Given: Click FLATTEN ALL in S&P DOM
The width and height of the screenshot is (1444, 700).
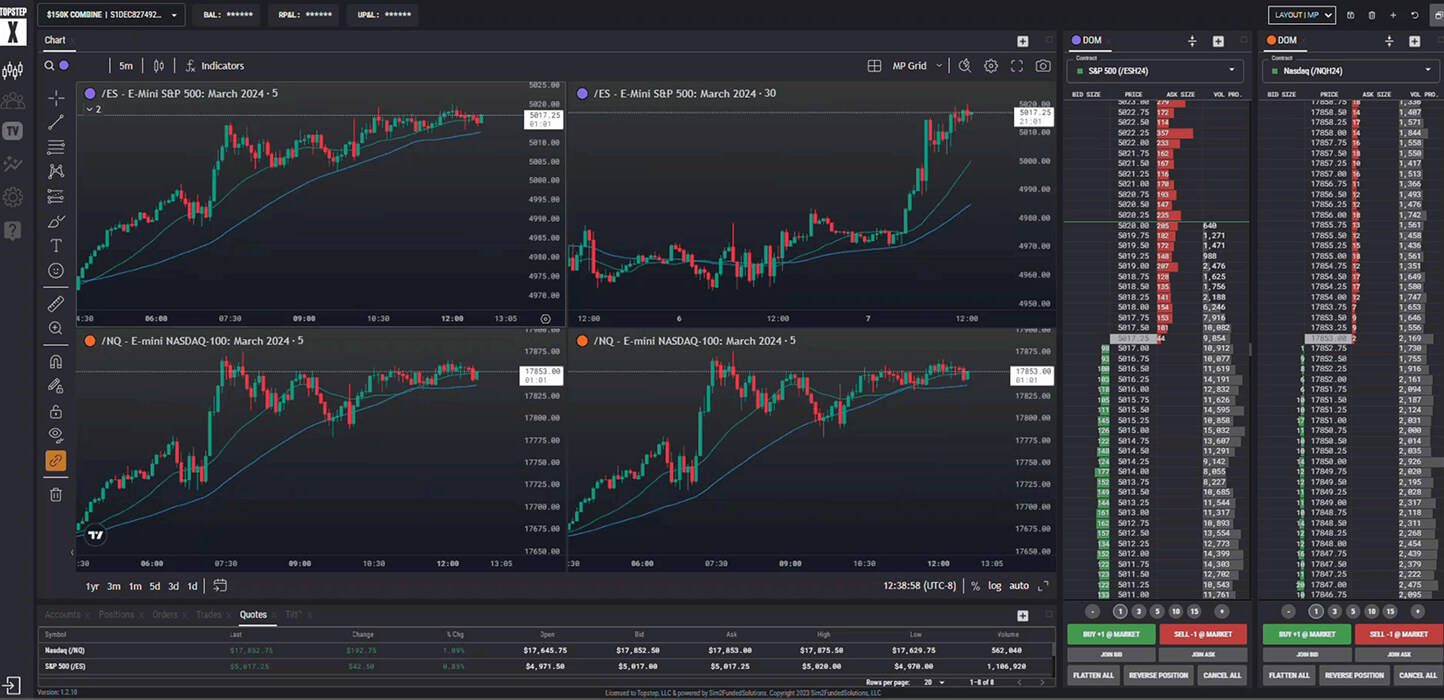Looking at the screenshot, I should (1094, 675).
